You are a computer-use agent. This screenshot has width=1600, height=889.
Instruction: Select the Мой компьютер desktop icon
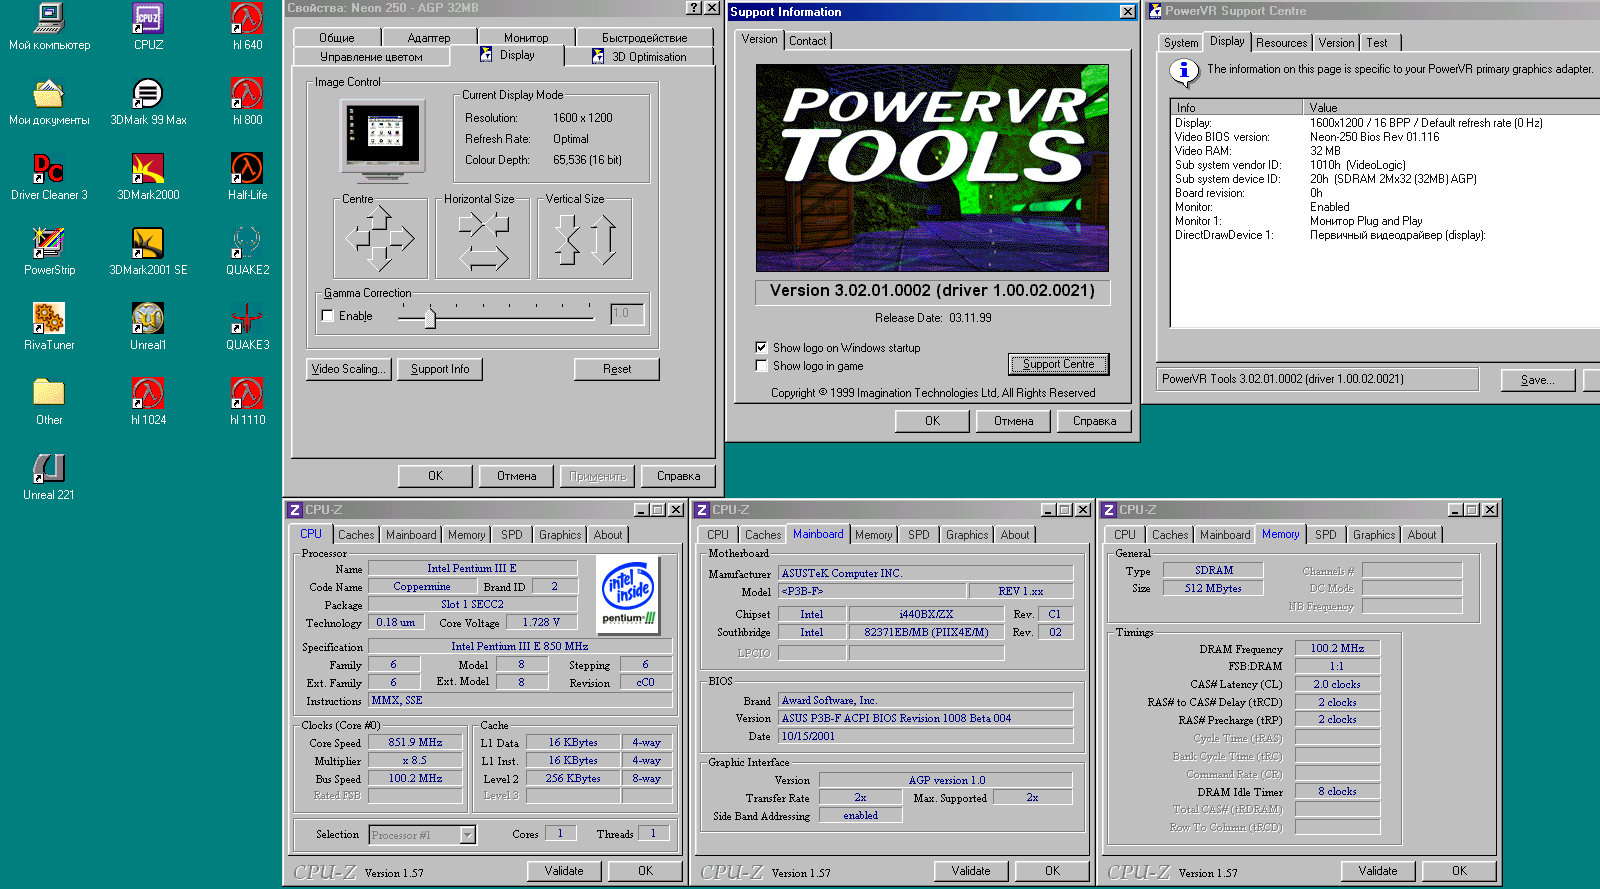tap(49, 26)
